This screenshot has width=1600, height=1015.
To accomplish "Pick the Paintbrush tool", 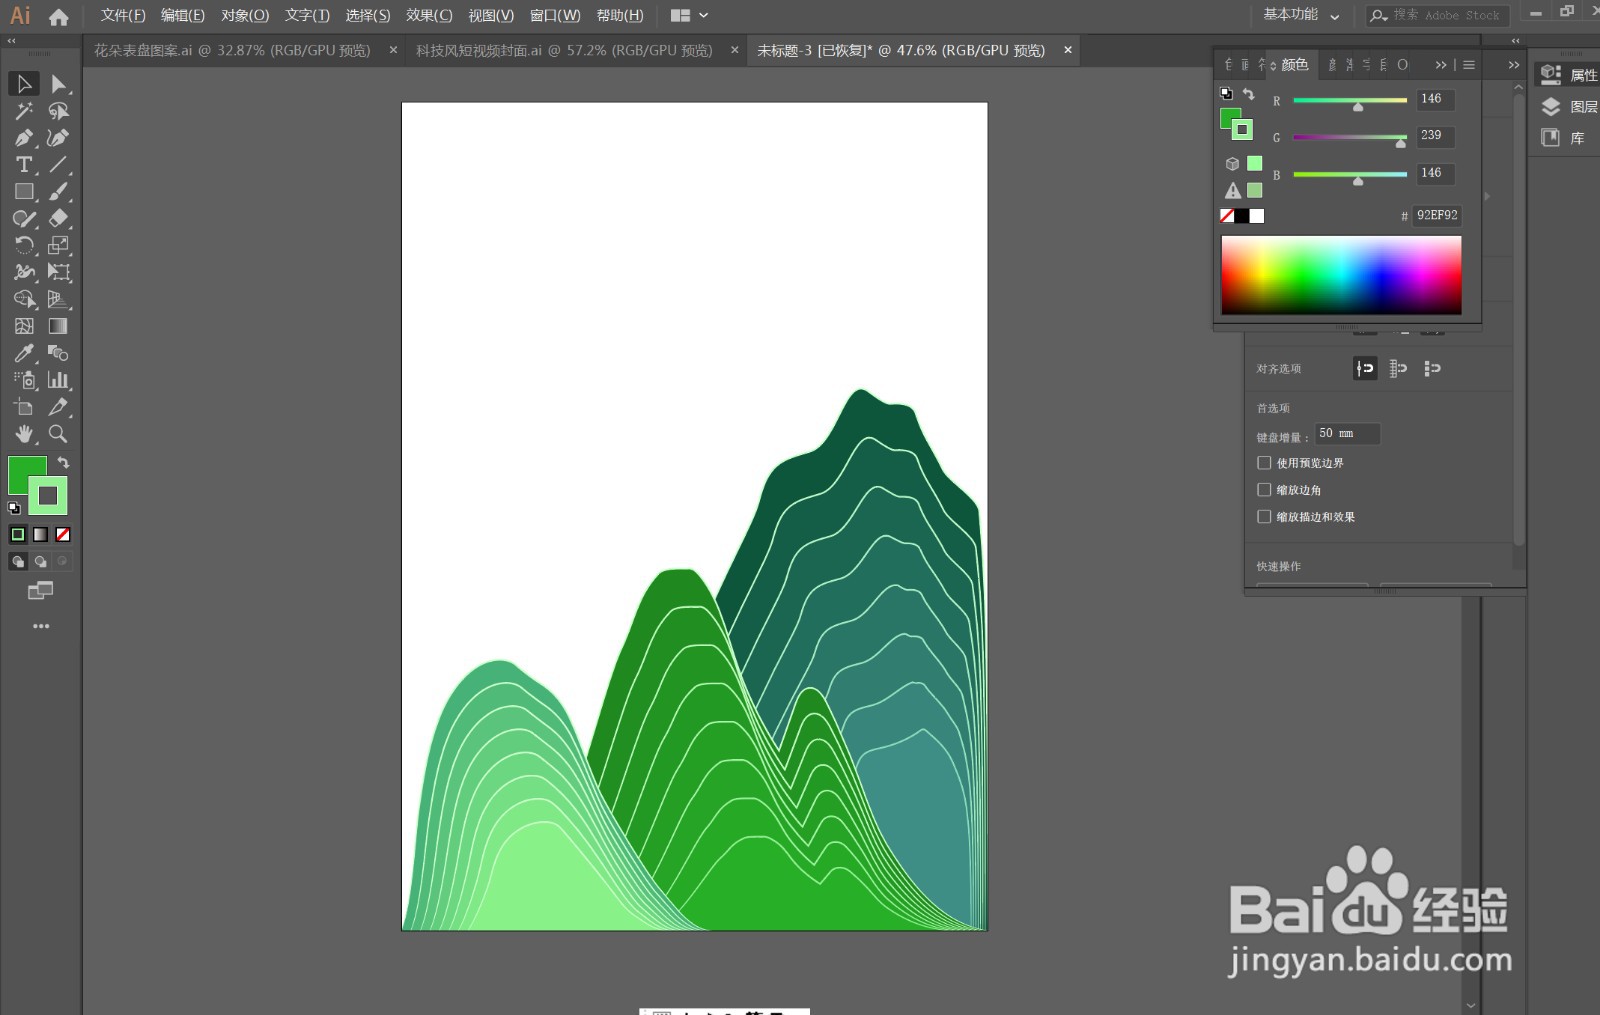I will click(x=59, y=192).
